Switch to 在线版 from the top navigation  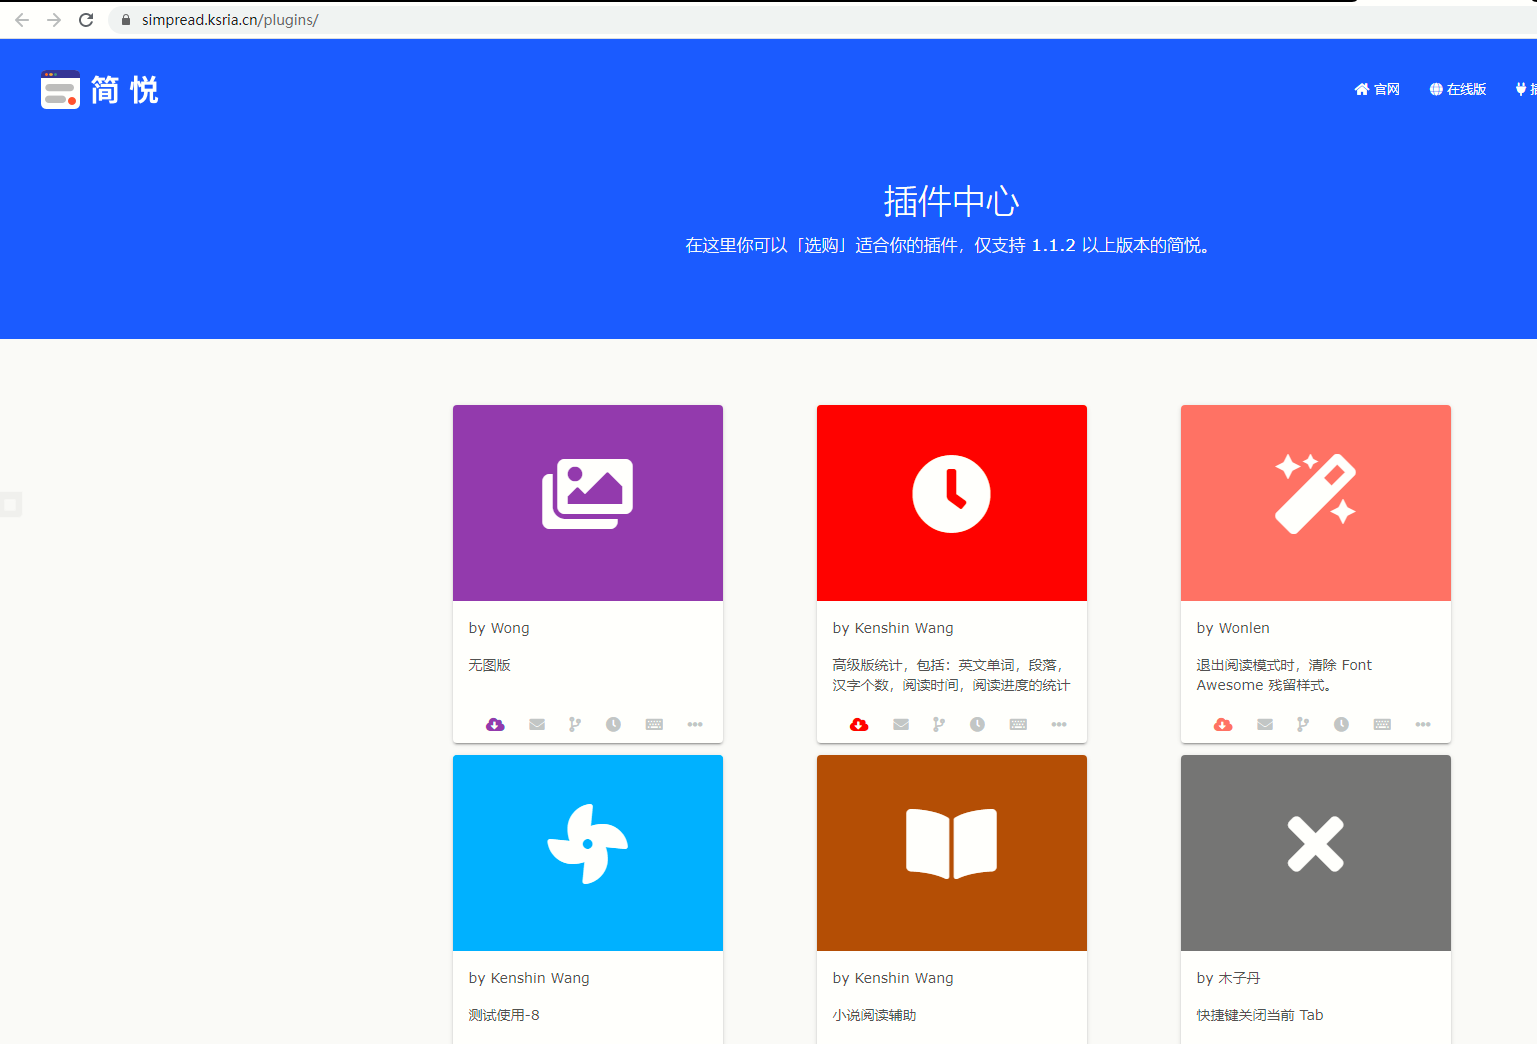(1457, 89)
